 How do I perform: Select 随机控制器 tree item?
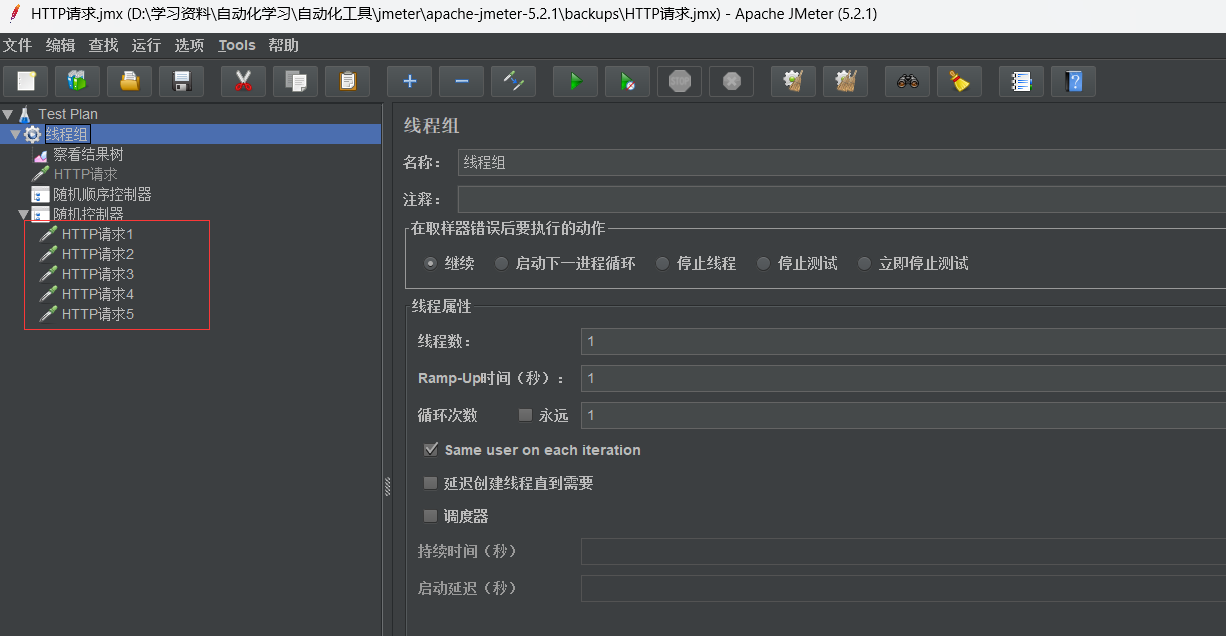click(x=88, y=214)
